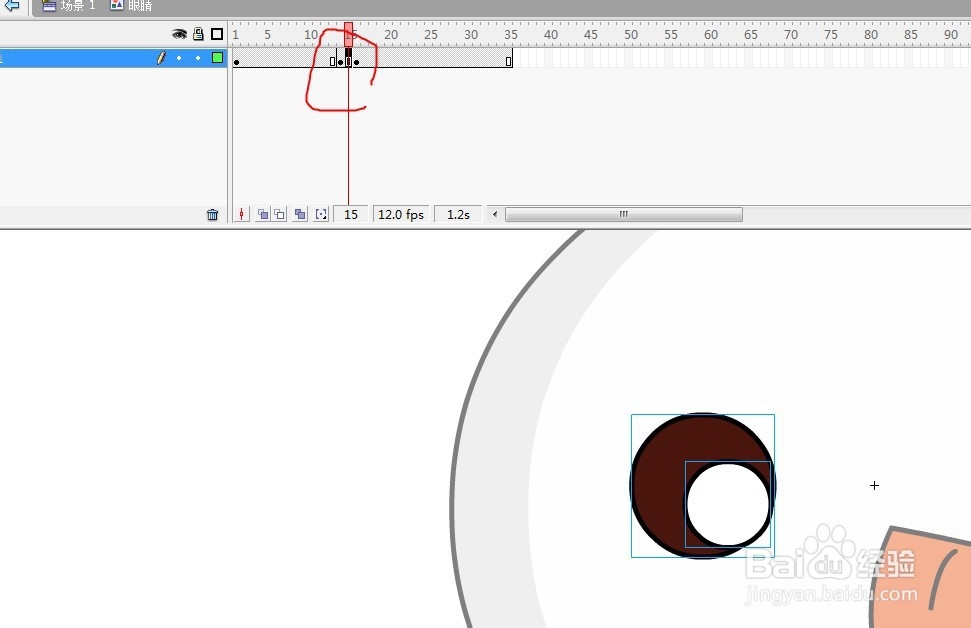Click the layer's green outline color square
Viewport: 971px width, 628px height.
tap(217, 58)
